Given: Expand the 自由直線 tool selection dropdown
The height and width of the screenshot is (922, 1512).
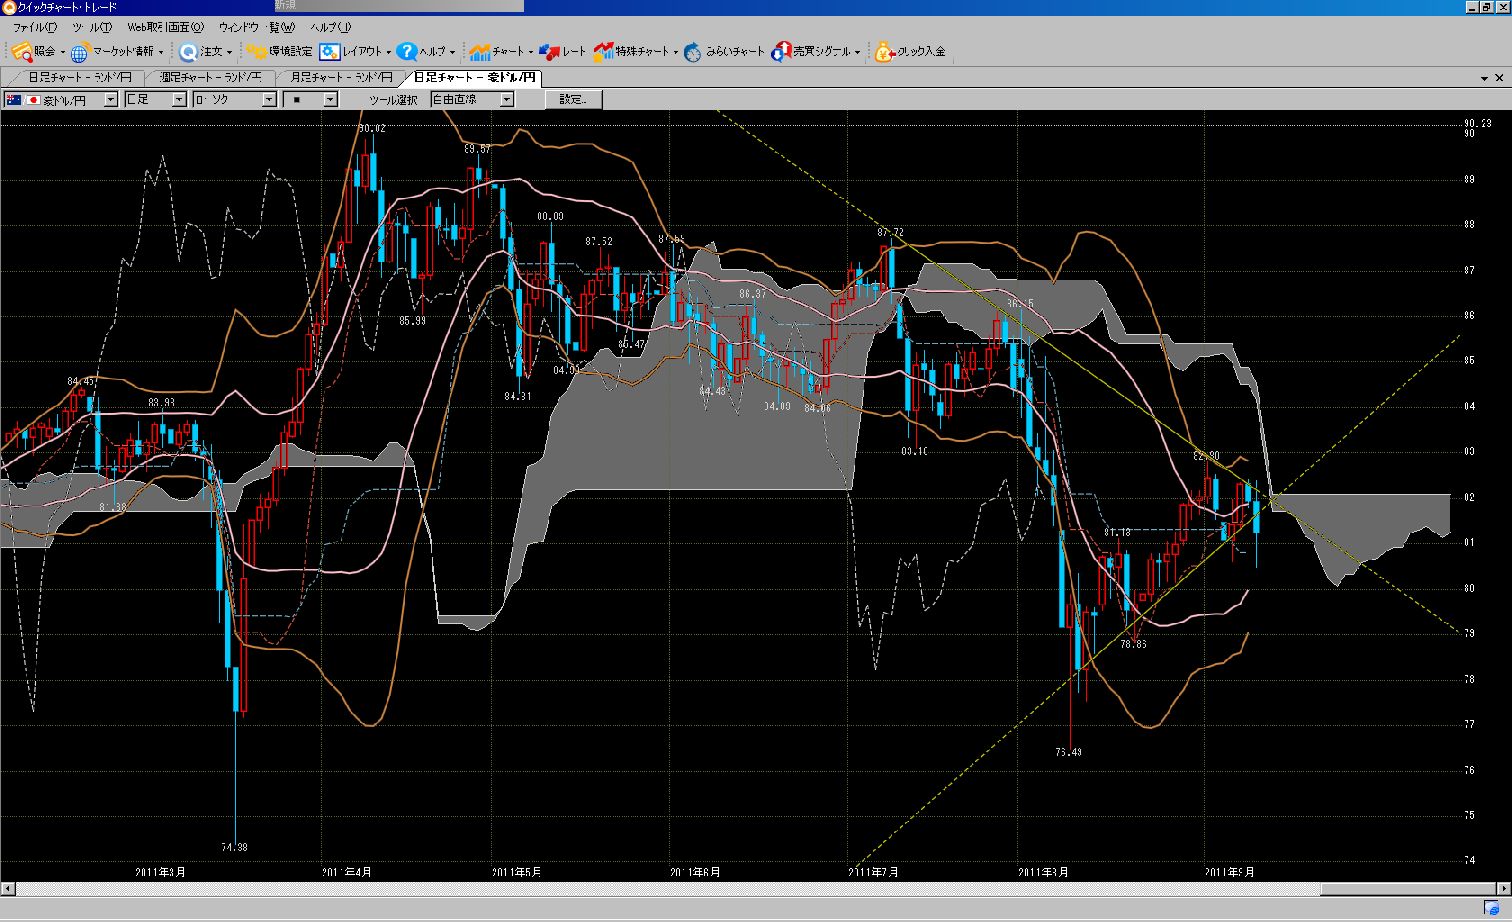Looking at the screenshot, I should (x=507, y=99).
